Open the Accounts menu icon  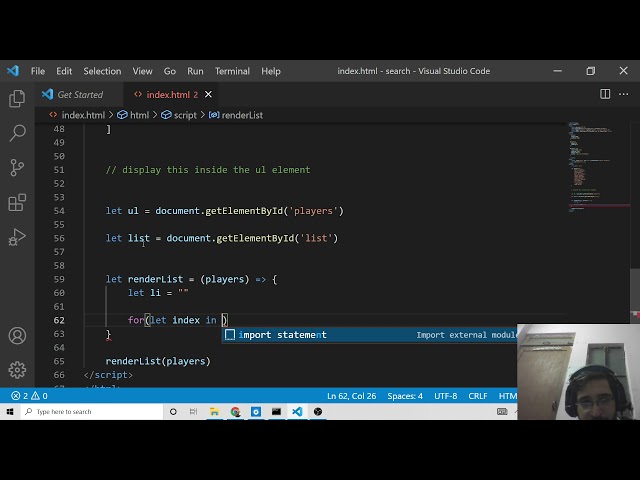tap(17, 336)
